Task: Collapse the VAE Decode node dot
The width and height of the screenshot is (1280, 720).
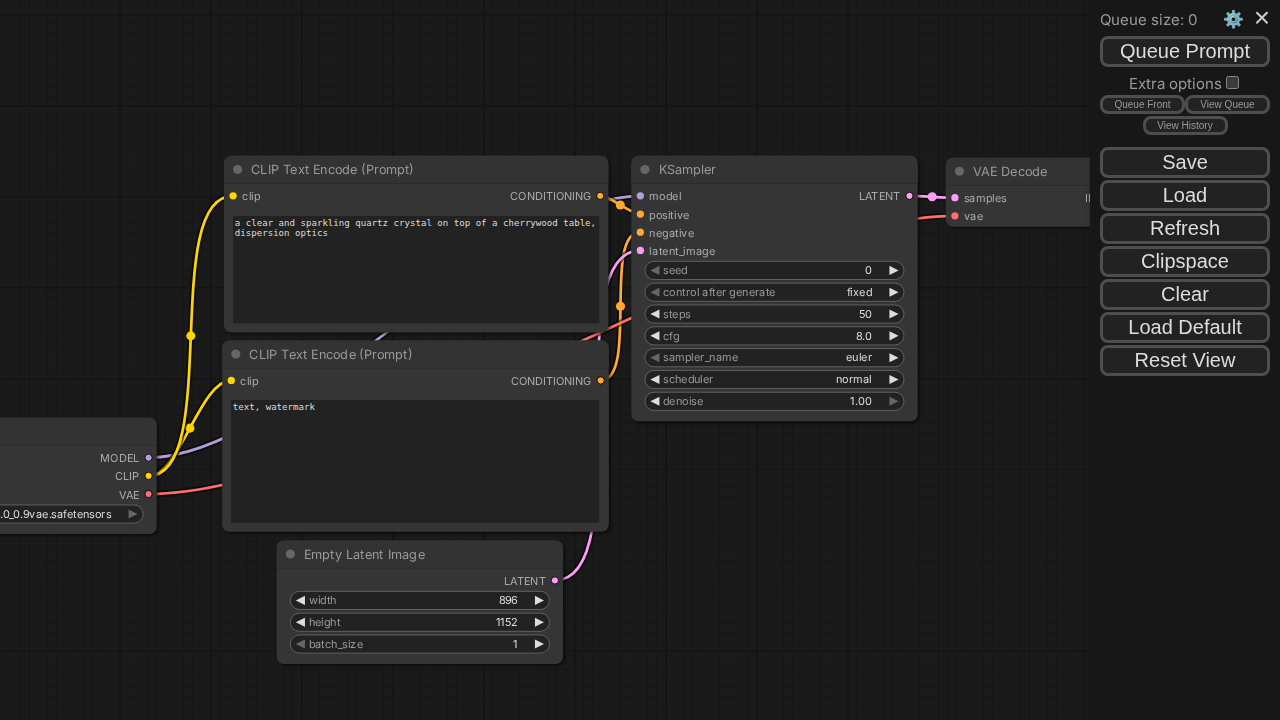Action: pos(959,172)
